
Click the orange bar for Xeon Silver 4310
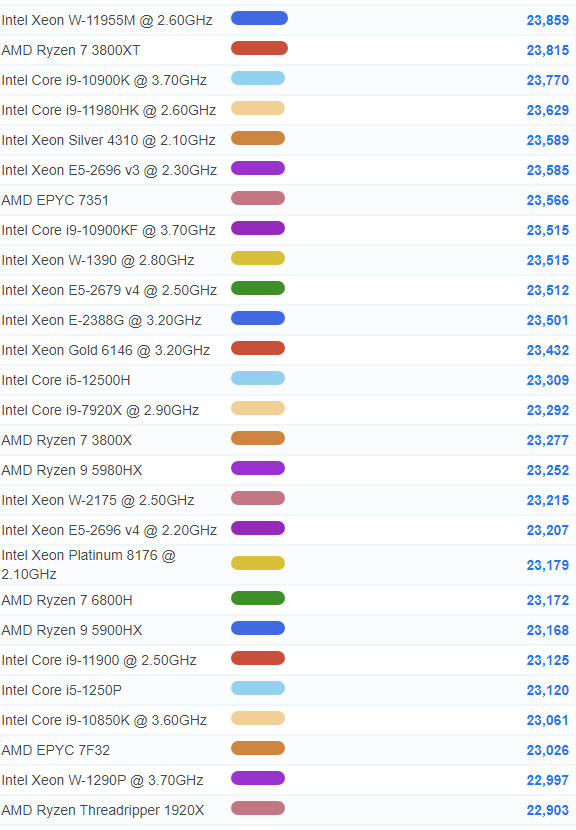pos(258,139)
